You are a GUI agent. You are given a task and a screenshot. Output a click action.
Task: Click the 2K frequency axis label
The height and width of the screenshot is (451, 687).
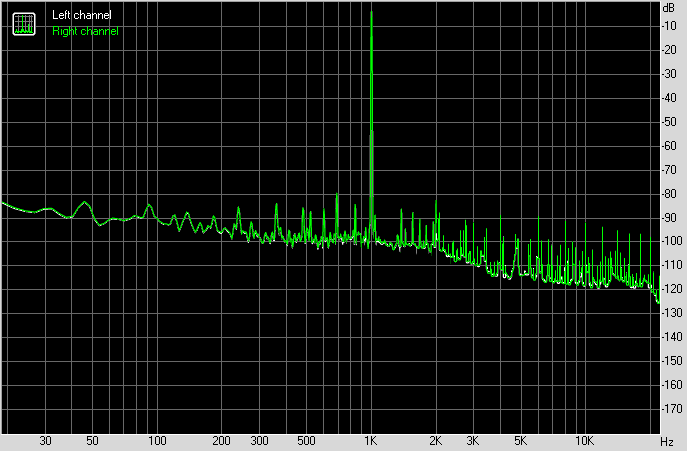(435, 441)
